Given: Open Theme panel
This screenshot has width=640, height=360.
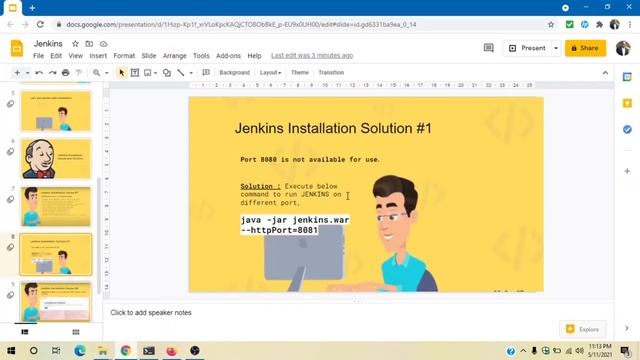Looking at the screenshot, I should pos(300,73).
